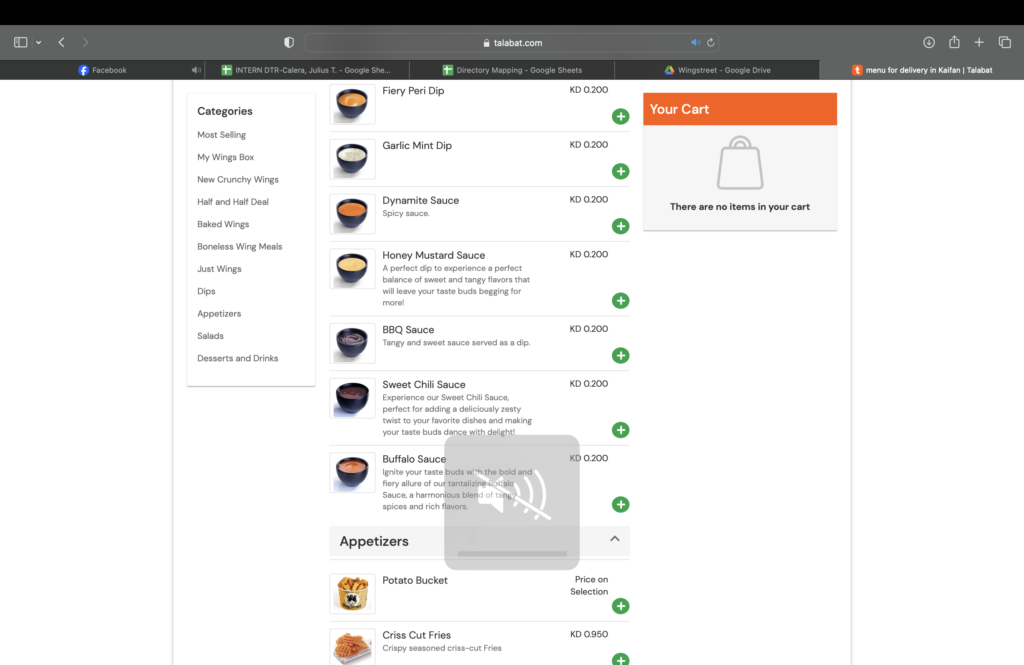Add BBQ Sauce using plus button
Screen dimensions: 1024x665
coord(621,356)
